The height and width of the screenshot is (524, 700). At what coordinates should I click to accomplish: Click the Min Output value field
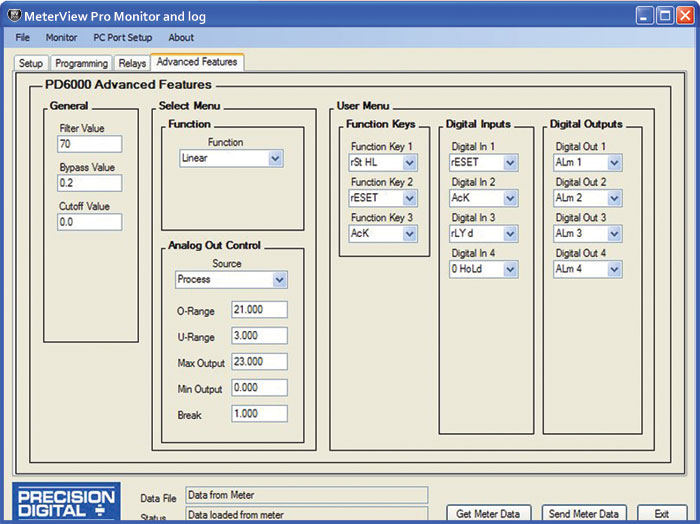point(259,387)
